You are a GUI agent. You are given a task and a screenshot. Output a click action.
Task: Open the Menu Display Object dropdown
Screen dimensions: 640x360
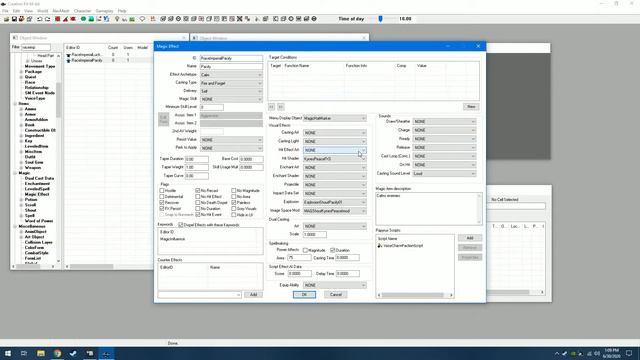click(334, 118)
